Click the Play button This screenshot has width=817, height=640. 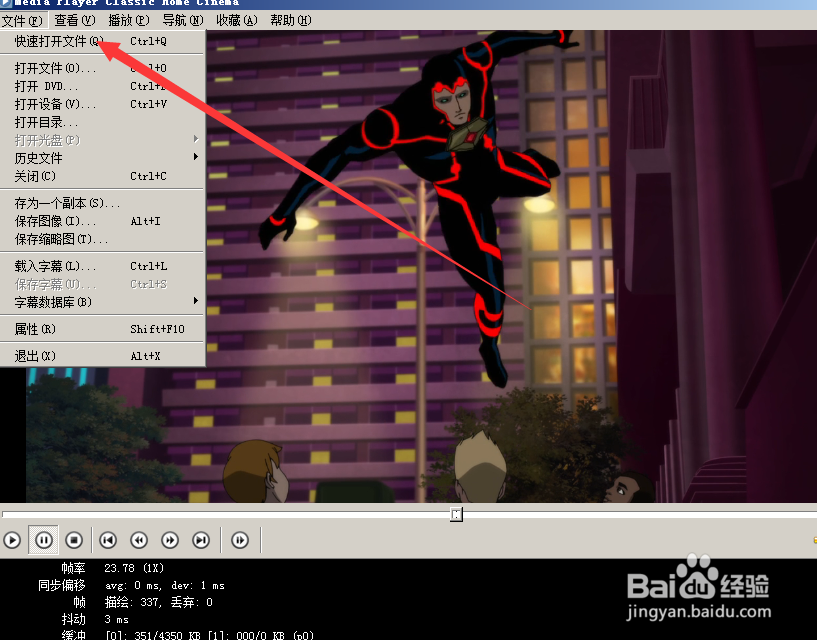(12, 540)
